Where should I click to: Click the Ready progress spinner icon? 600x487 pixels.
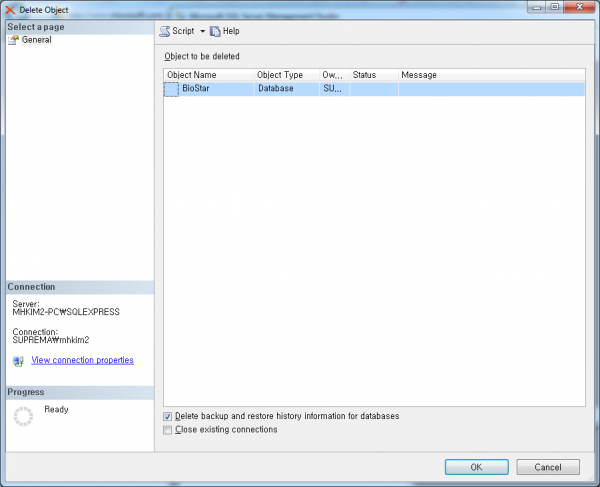point(23,417)
